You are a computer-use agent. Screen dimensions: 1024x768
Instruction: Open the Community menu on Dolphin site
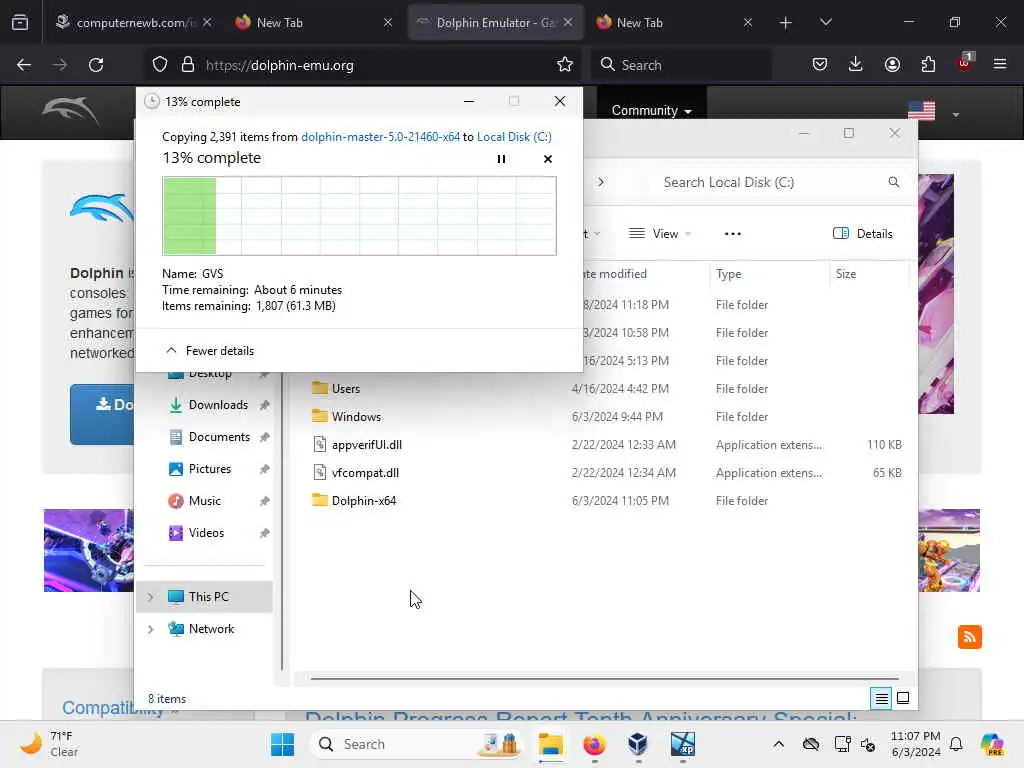pyautogui.click(x=651, y=110)
